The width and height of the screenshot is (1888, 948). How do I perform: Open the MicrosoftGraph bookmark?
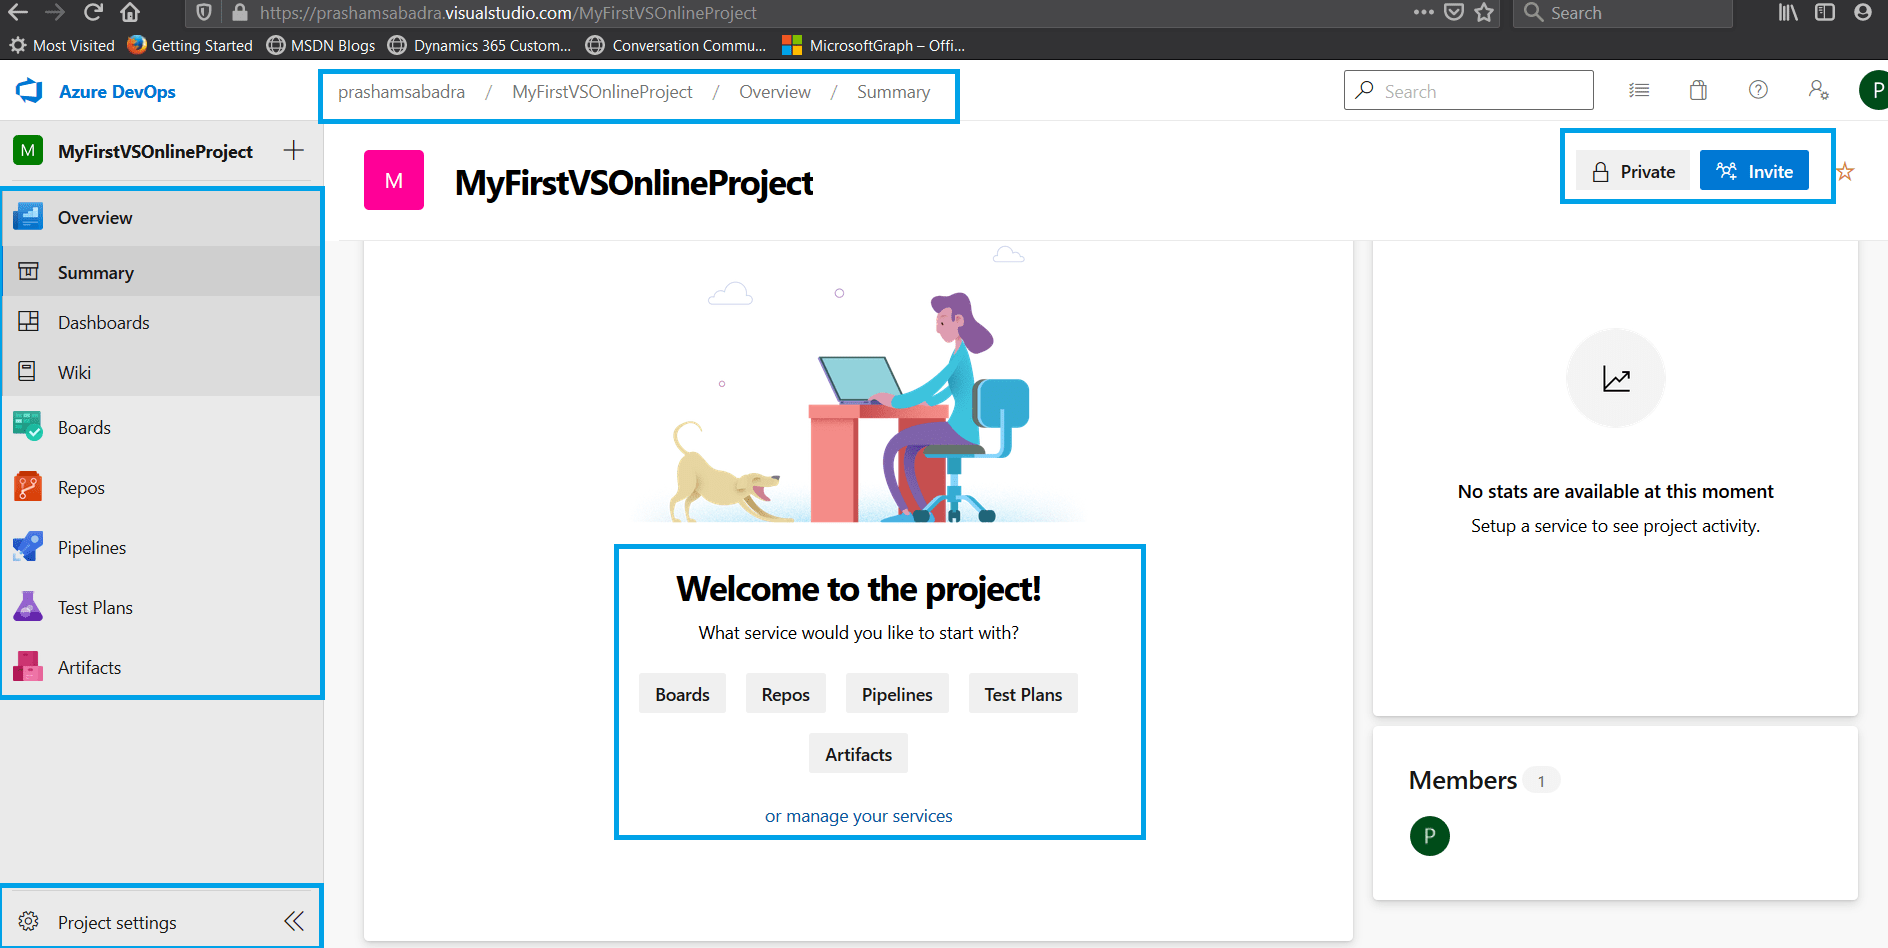pyautogui.click(x=874, y=45)
